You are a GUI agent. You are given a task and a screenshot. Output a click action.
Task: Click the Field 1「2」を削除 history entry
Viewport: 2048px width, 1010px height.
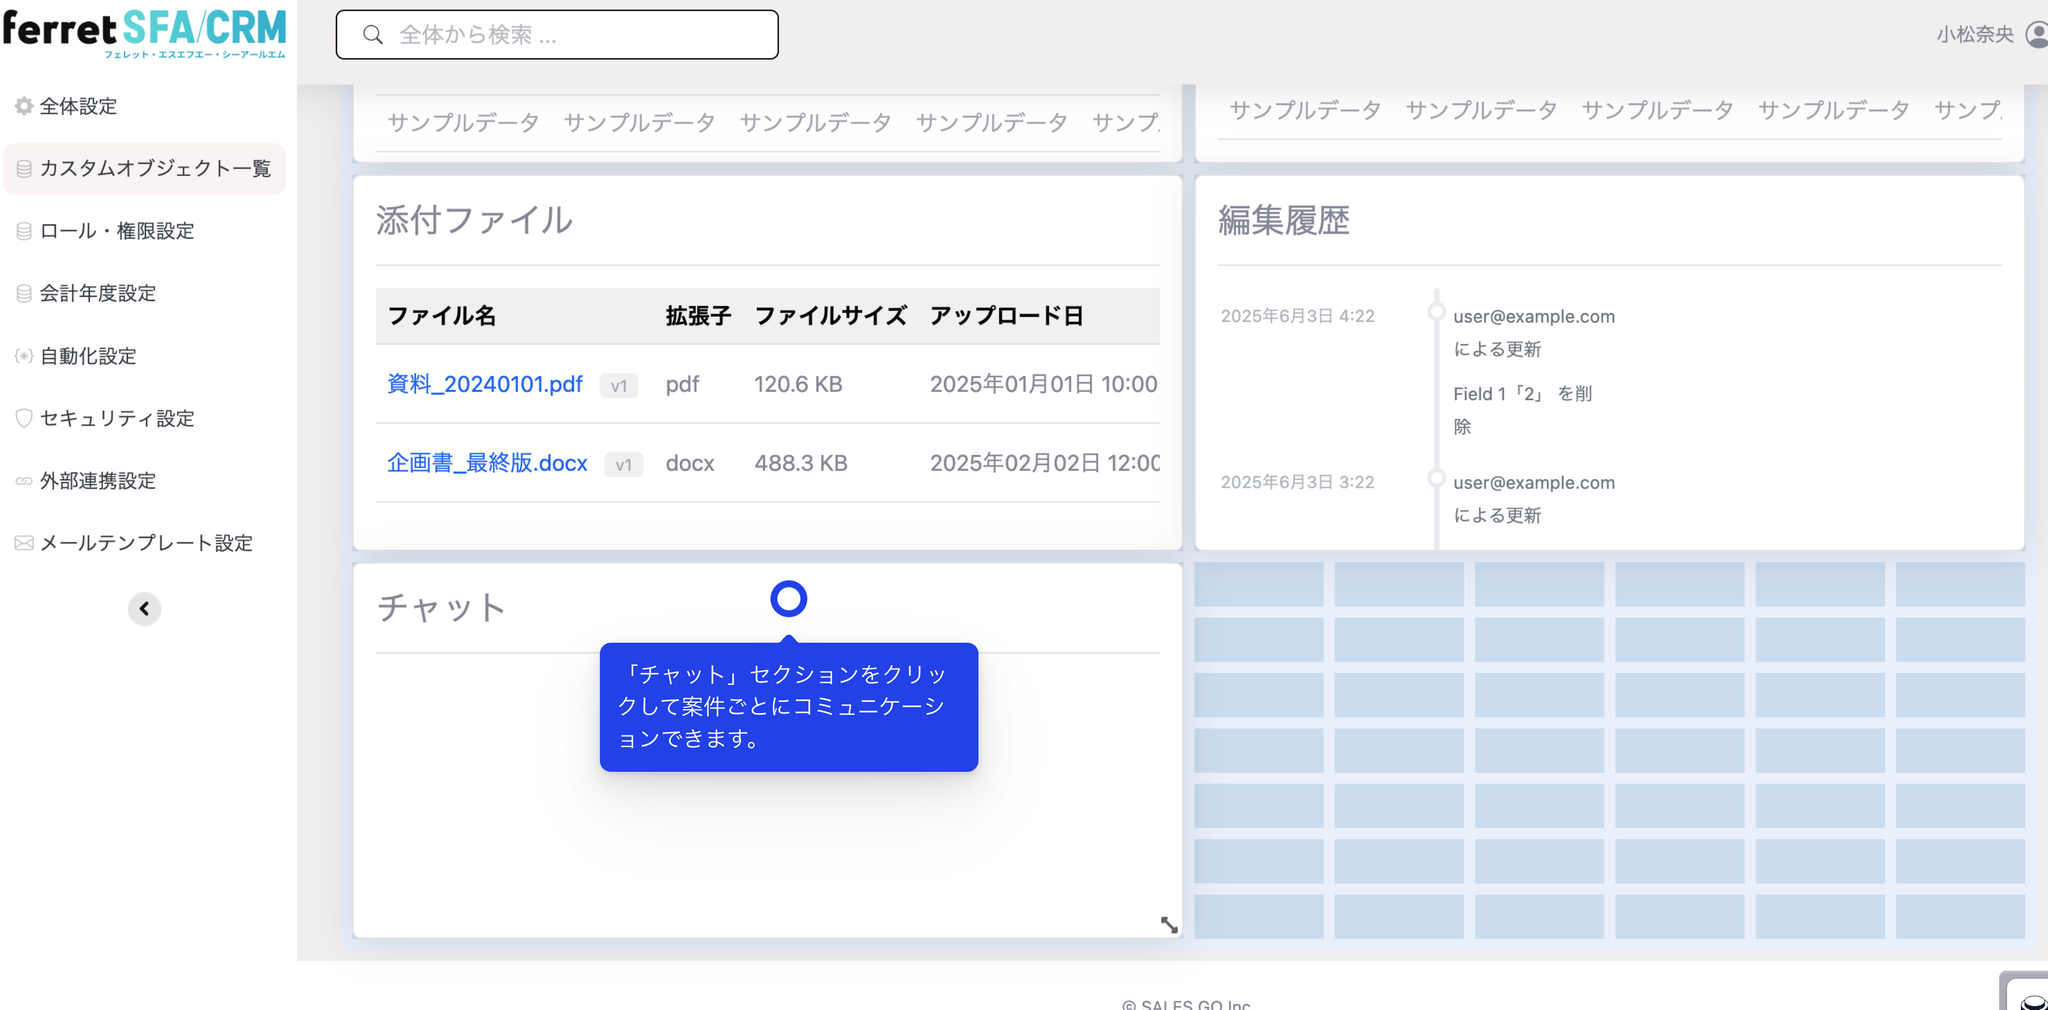coord(1522,410)
